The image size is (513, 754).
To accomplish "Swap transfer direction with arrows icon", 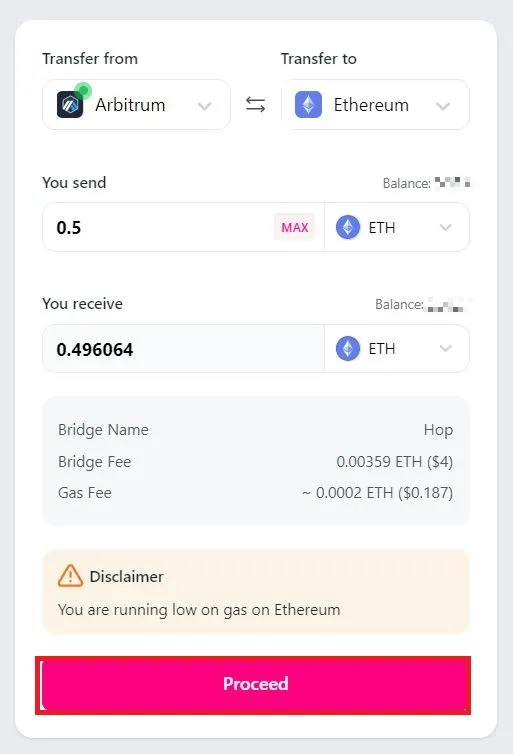I will click(255, 104).
